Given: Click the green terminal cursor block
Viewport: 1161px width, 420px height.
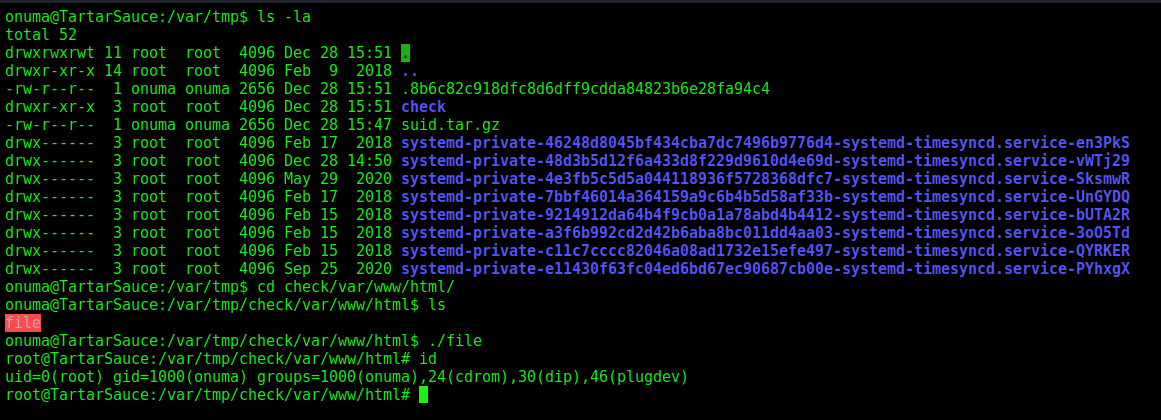Looking at the screenshot, I should coord(423,395).
